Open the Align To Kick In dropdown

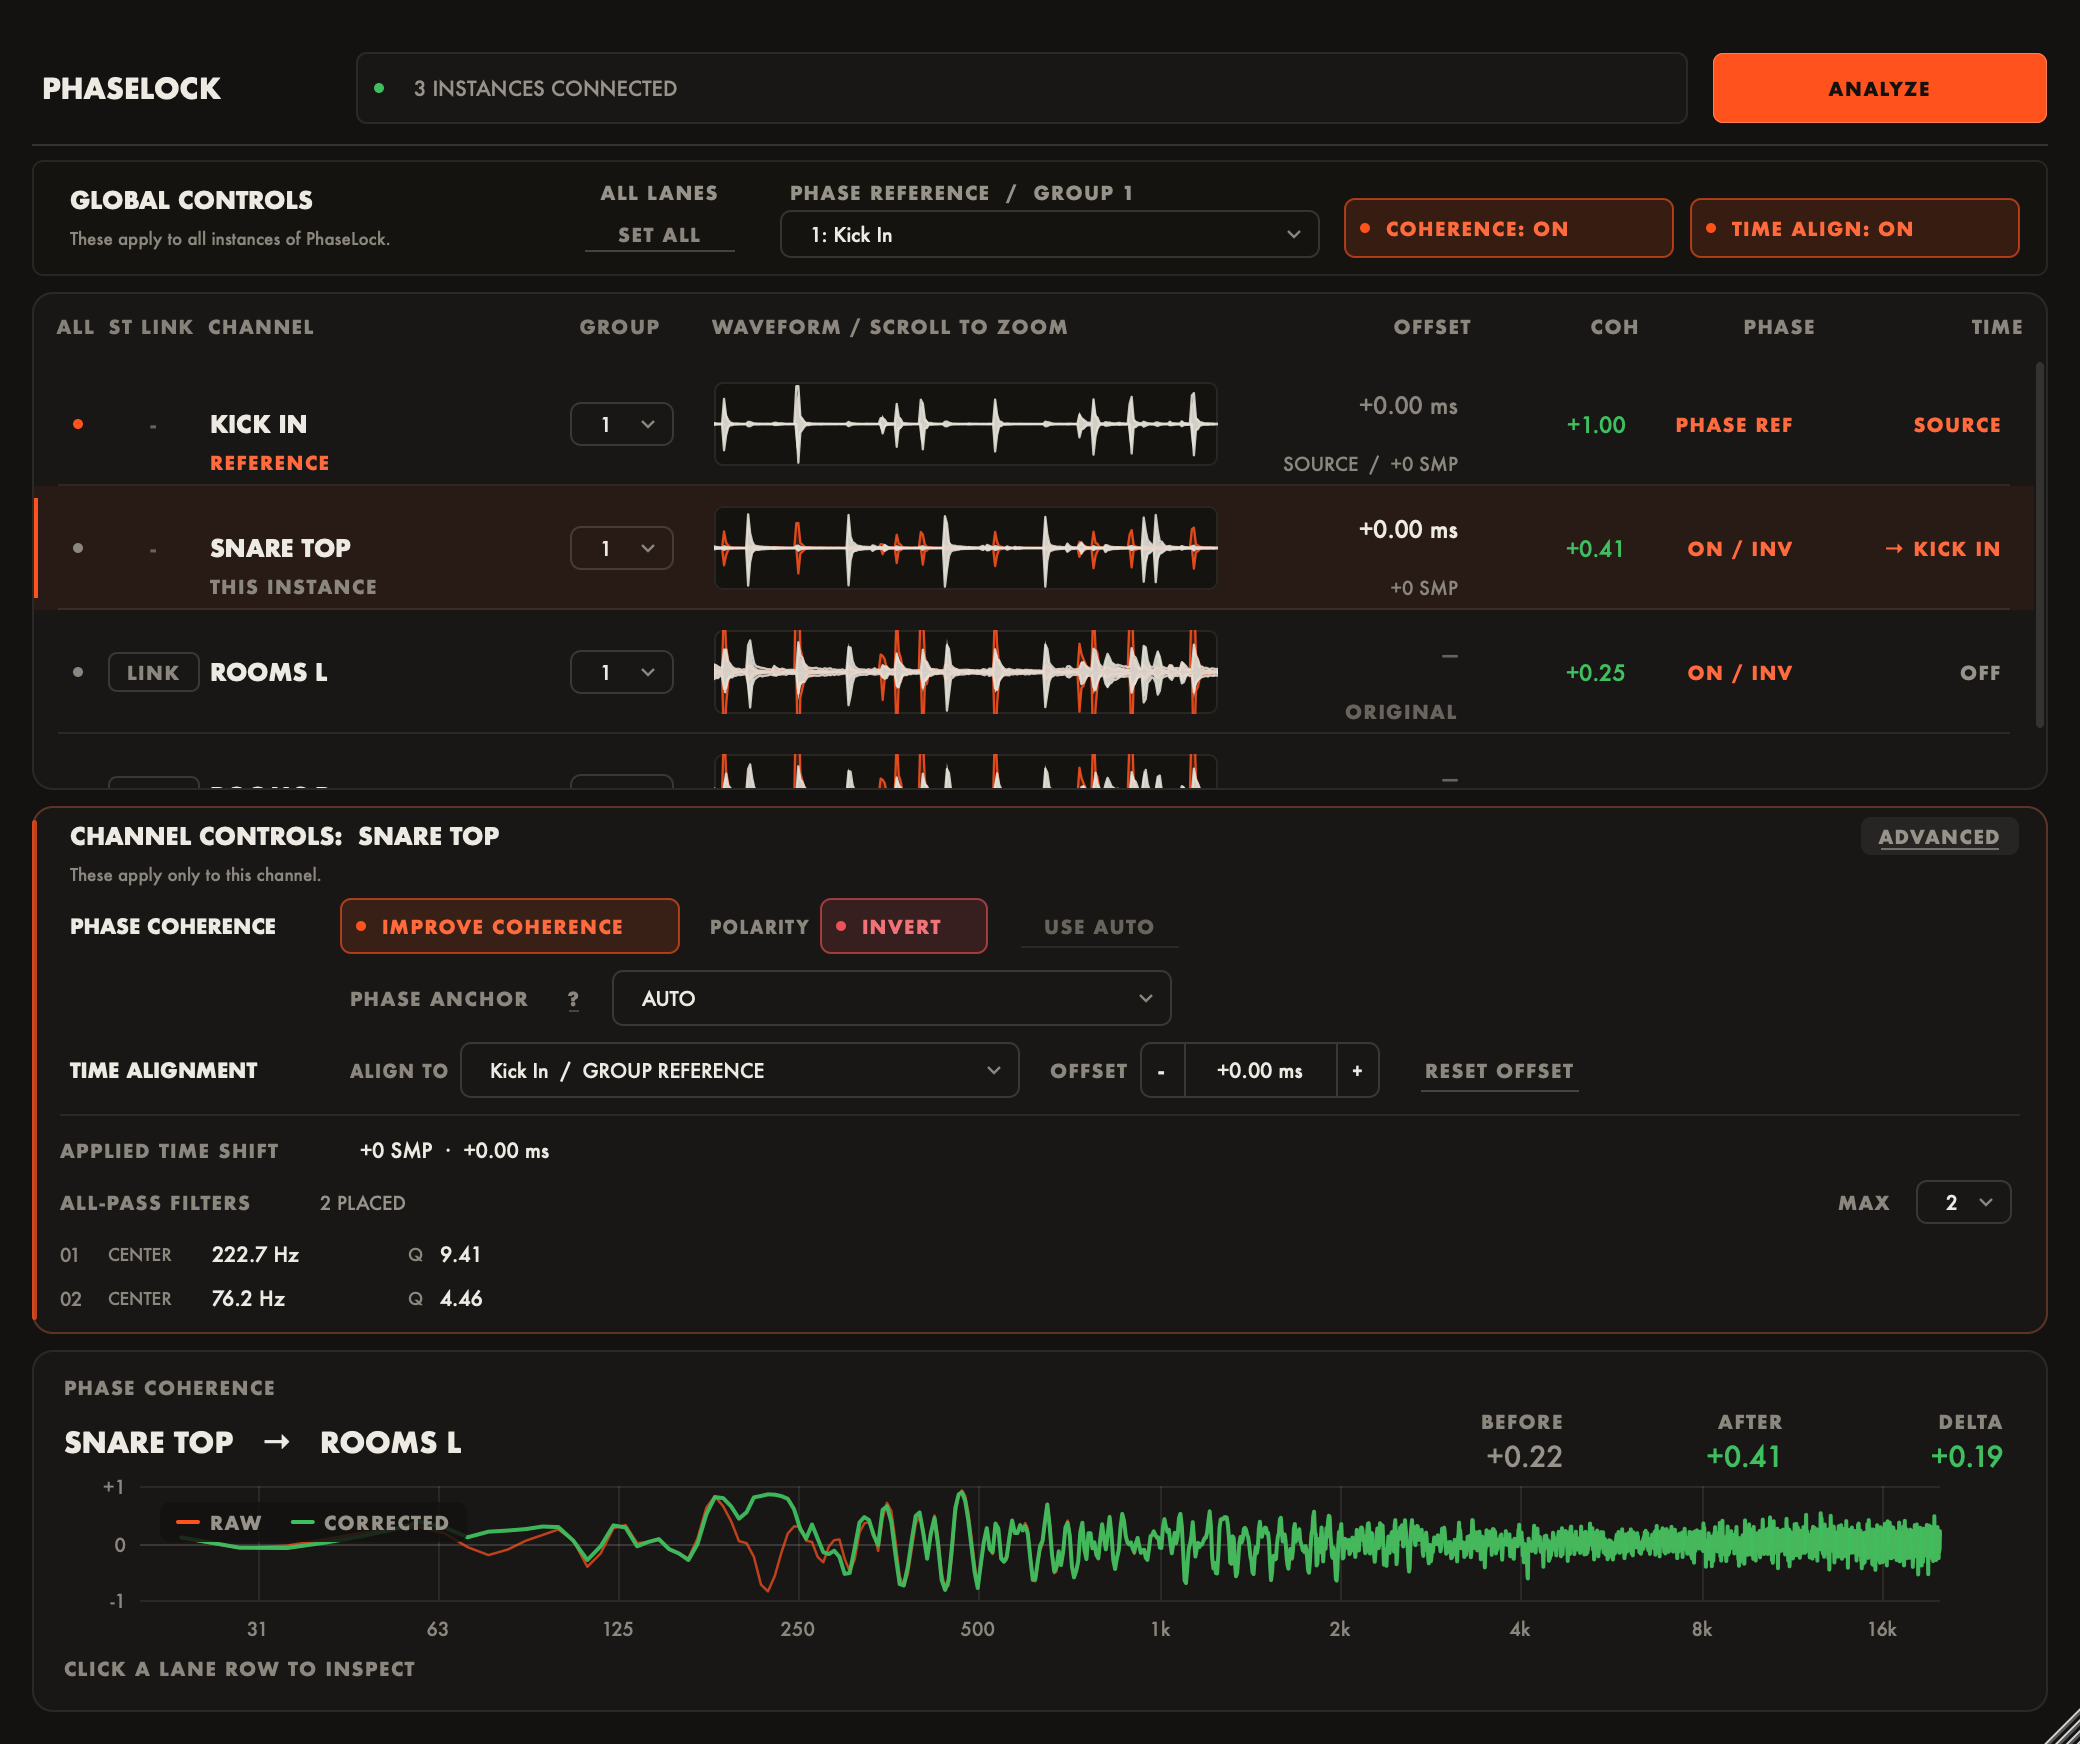(x=739, y=1070)
